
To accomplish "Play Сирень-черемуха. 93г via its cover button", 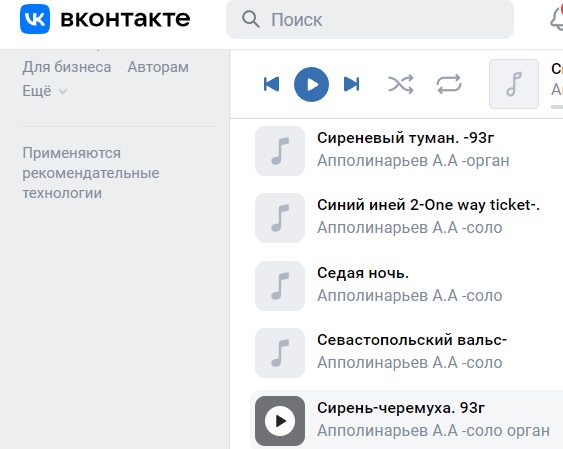I will pos(280,421).
